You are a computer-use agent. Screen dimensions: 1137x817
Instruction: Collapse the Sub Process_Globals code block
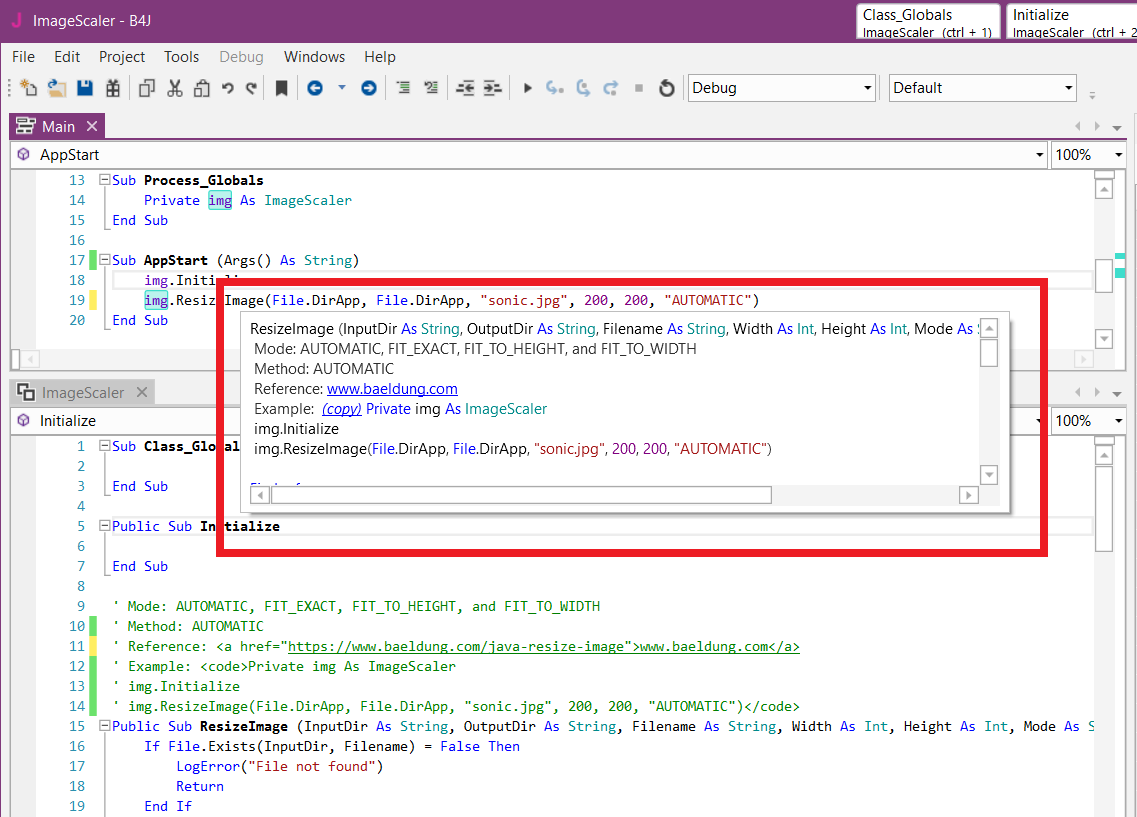coord(104,181)
